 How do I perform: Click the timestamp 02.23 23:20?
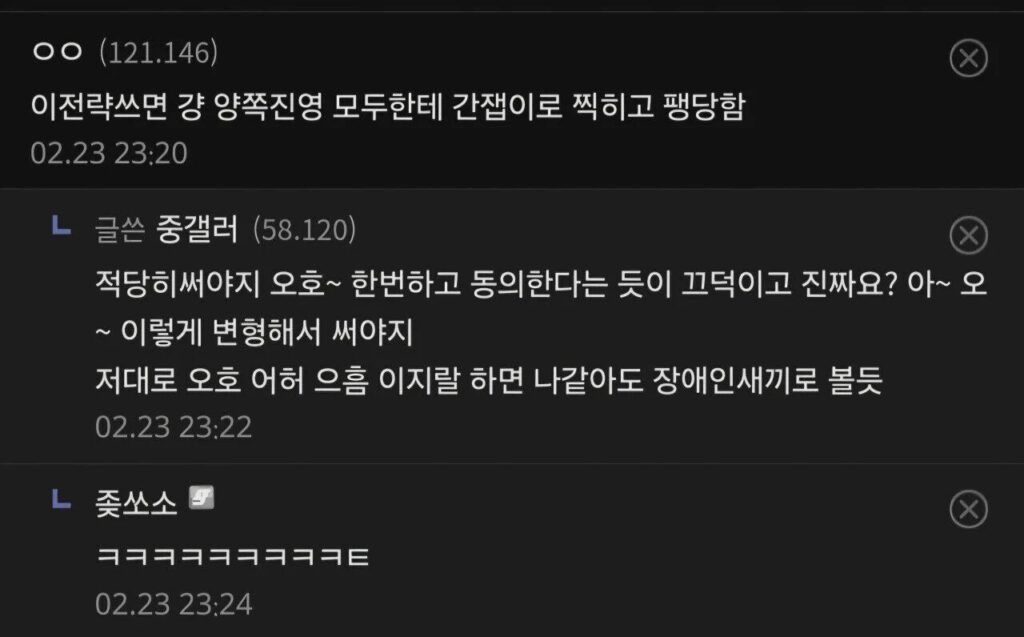coord(109,154)
